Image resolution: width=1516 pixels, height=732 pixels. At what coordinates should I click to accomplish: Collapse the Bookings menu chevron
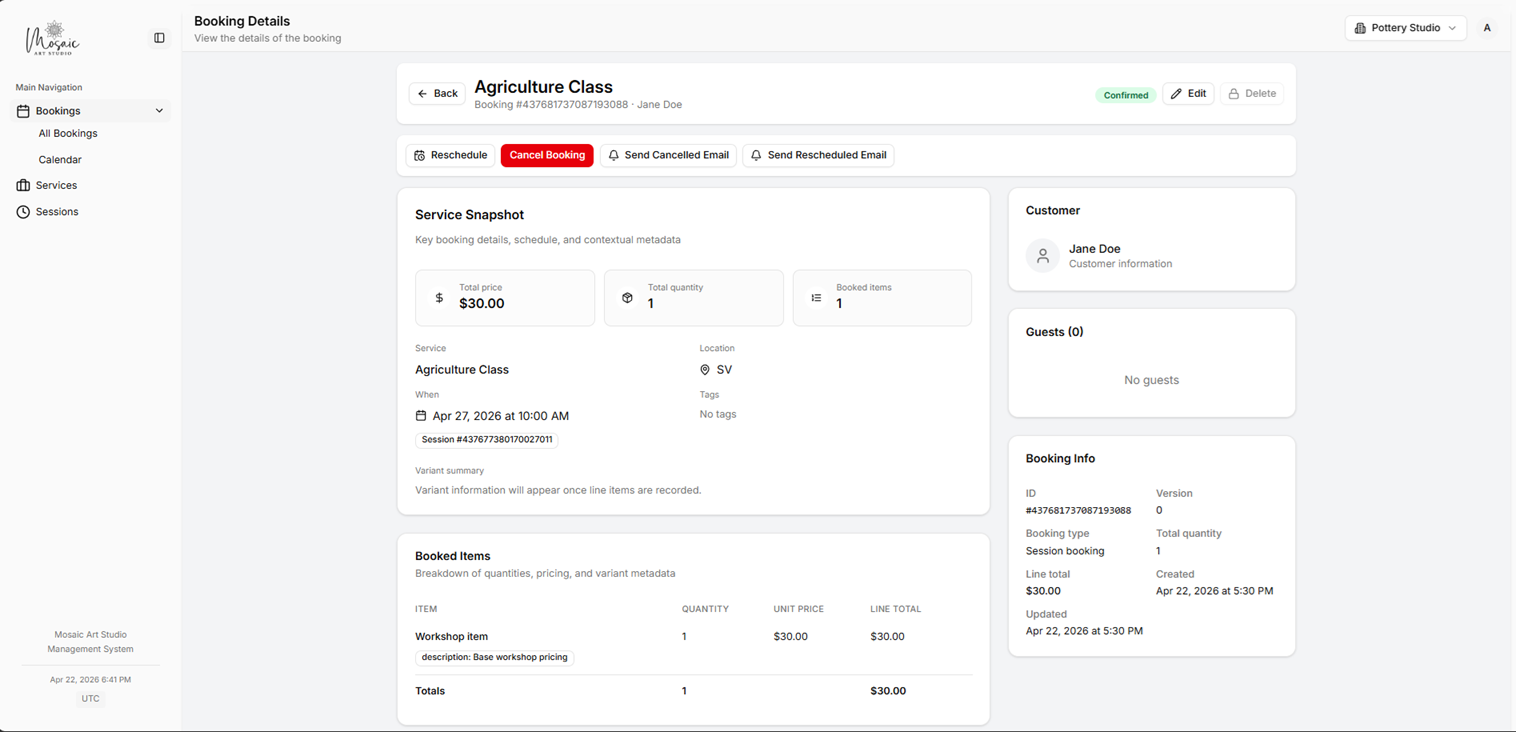tap(159, 111)
